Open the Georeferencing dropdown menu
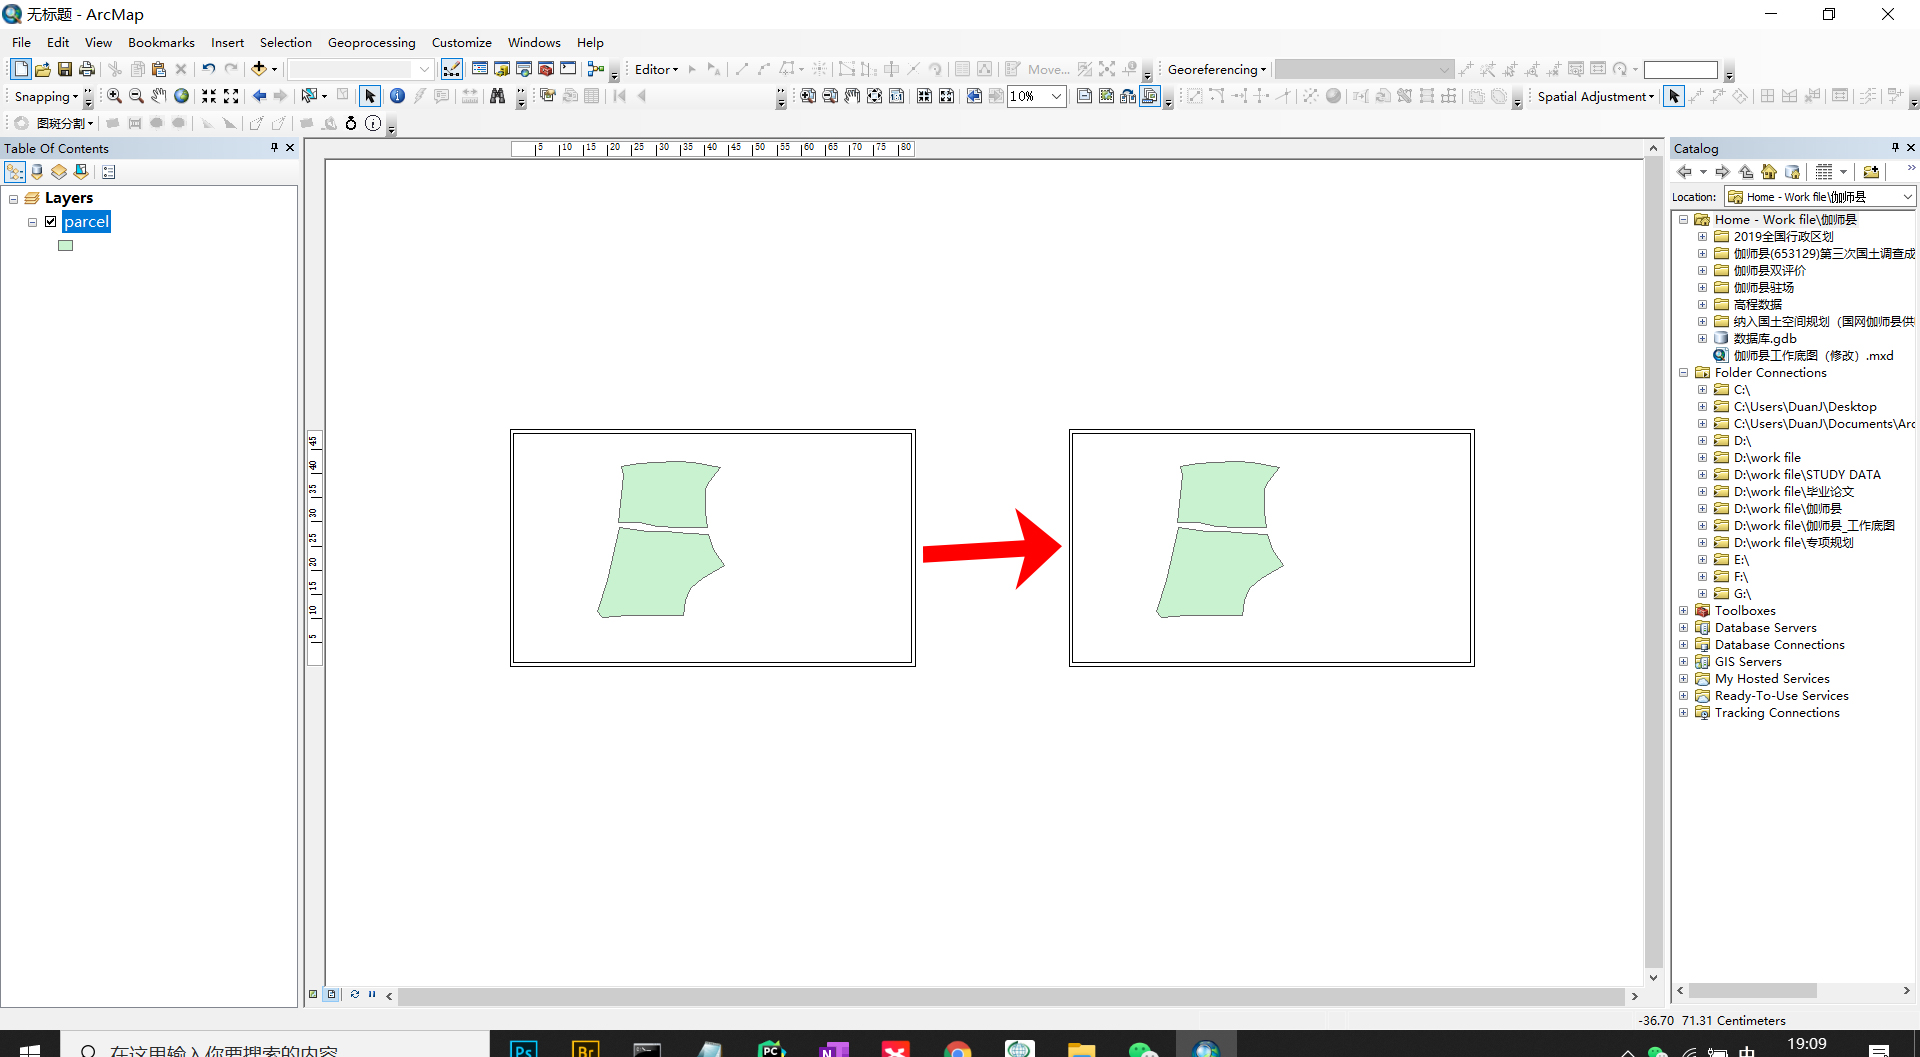 (1217, 69)
